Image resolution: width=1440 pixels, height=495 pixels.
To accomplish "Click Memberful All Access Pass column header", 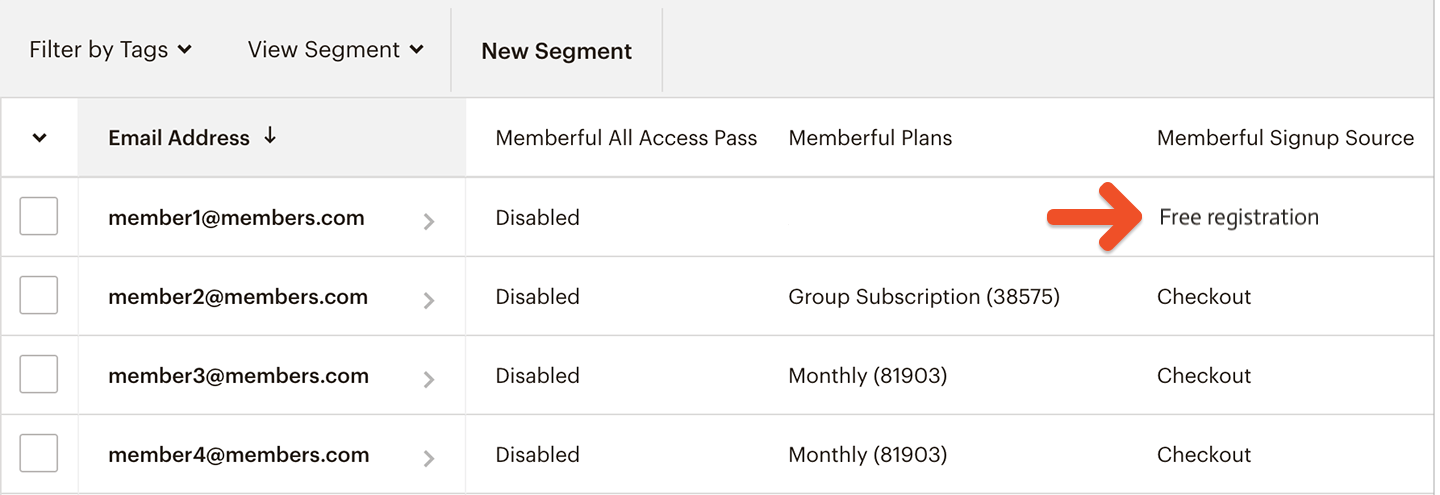I will (626, 138).
